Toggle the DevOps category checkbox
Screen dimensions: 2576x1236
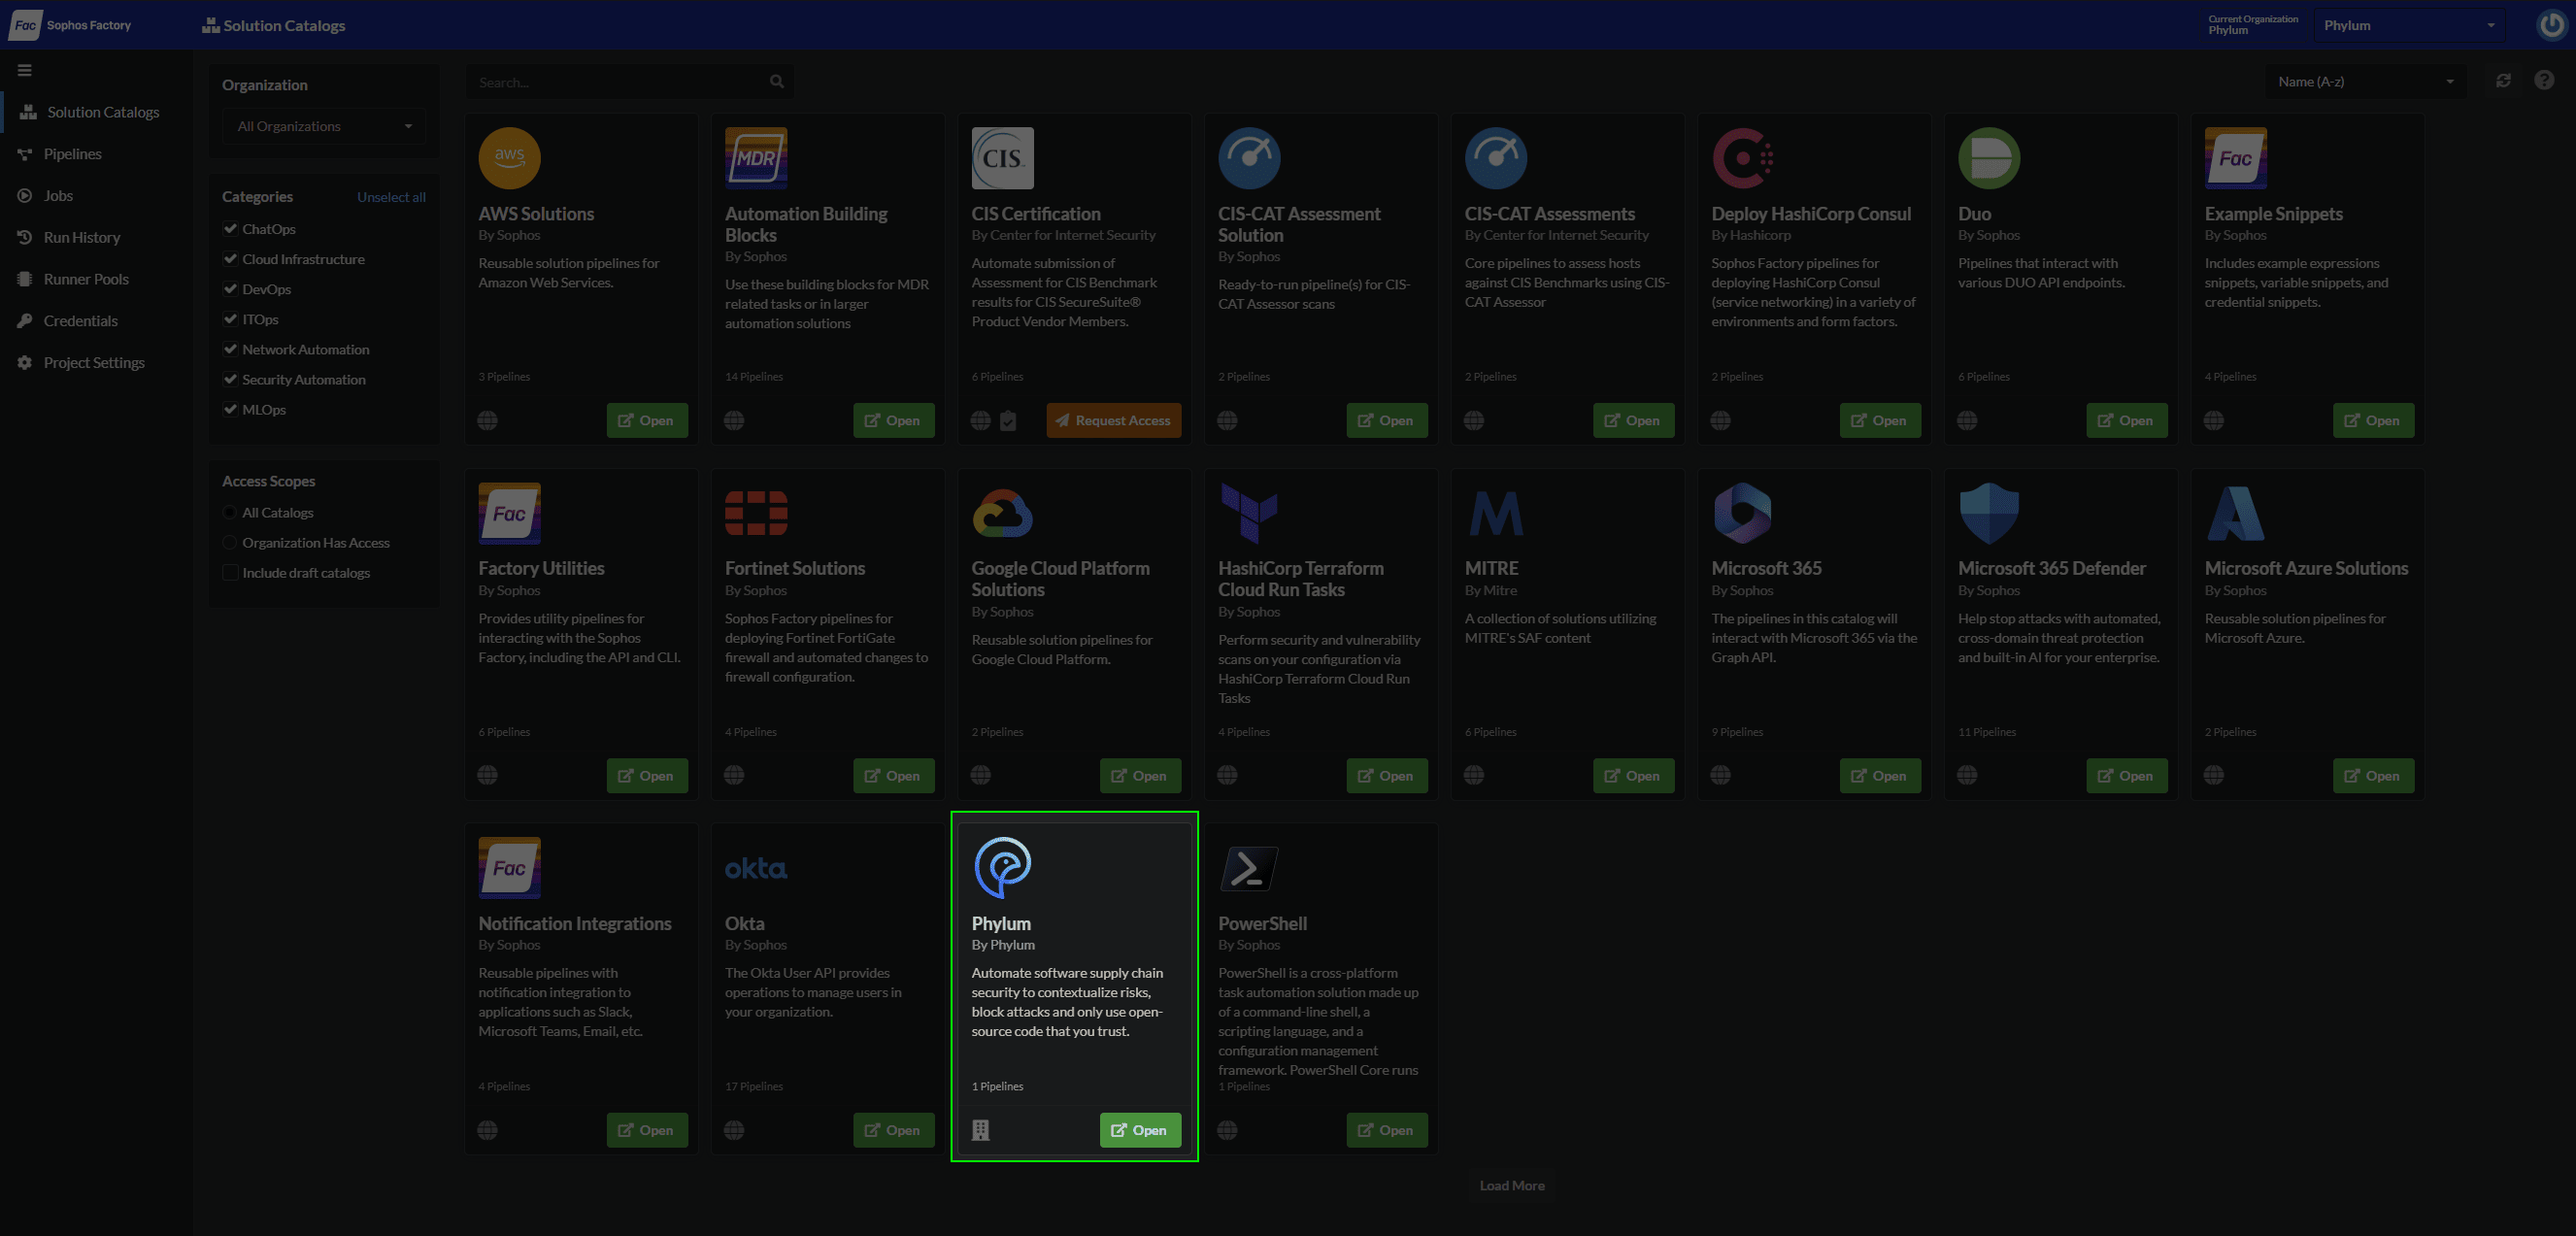pyautogui.click(x=230, y=289)
